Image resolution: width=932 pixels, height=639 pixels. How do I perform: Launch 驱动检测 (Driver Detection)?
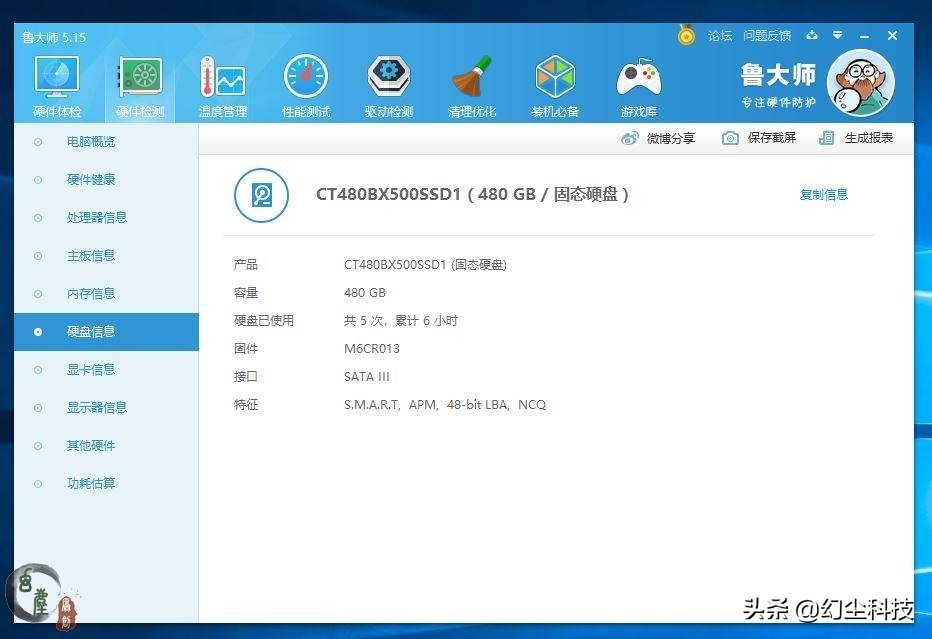click(388, 80)
